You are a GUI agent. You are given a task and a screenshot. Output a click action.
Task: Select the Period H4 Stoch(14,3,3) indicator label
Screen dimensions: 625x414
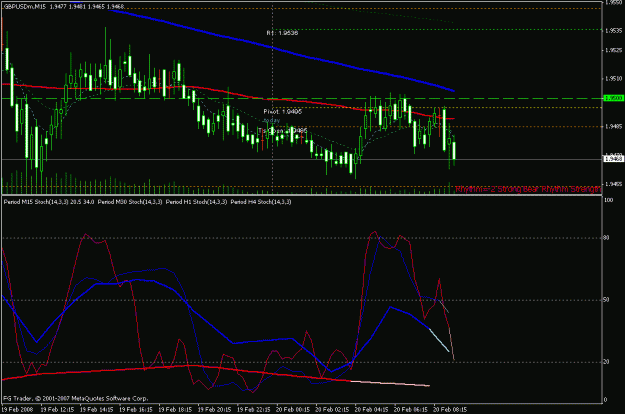(x=261, y=202)
